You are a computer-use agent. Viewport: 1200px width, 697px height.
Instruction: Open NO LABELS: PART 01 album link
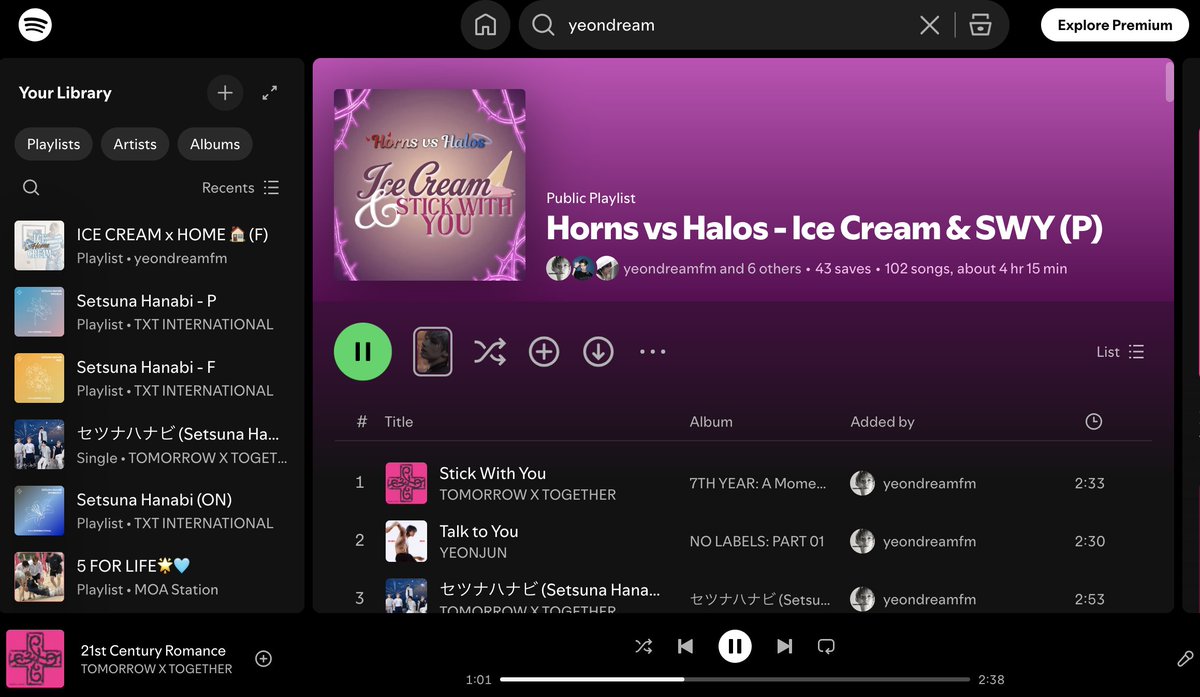click(x=757, y=541)
